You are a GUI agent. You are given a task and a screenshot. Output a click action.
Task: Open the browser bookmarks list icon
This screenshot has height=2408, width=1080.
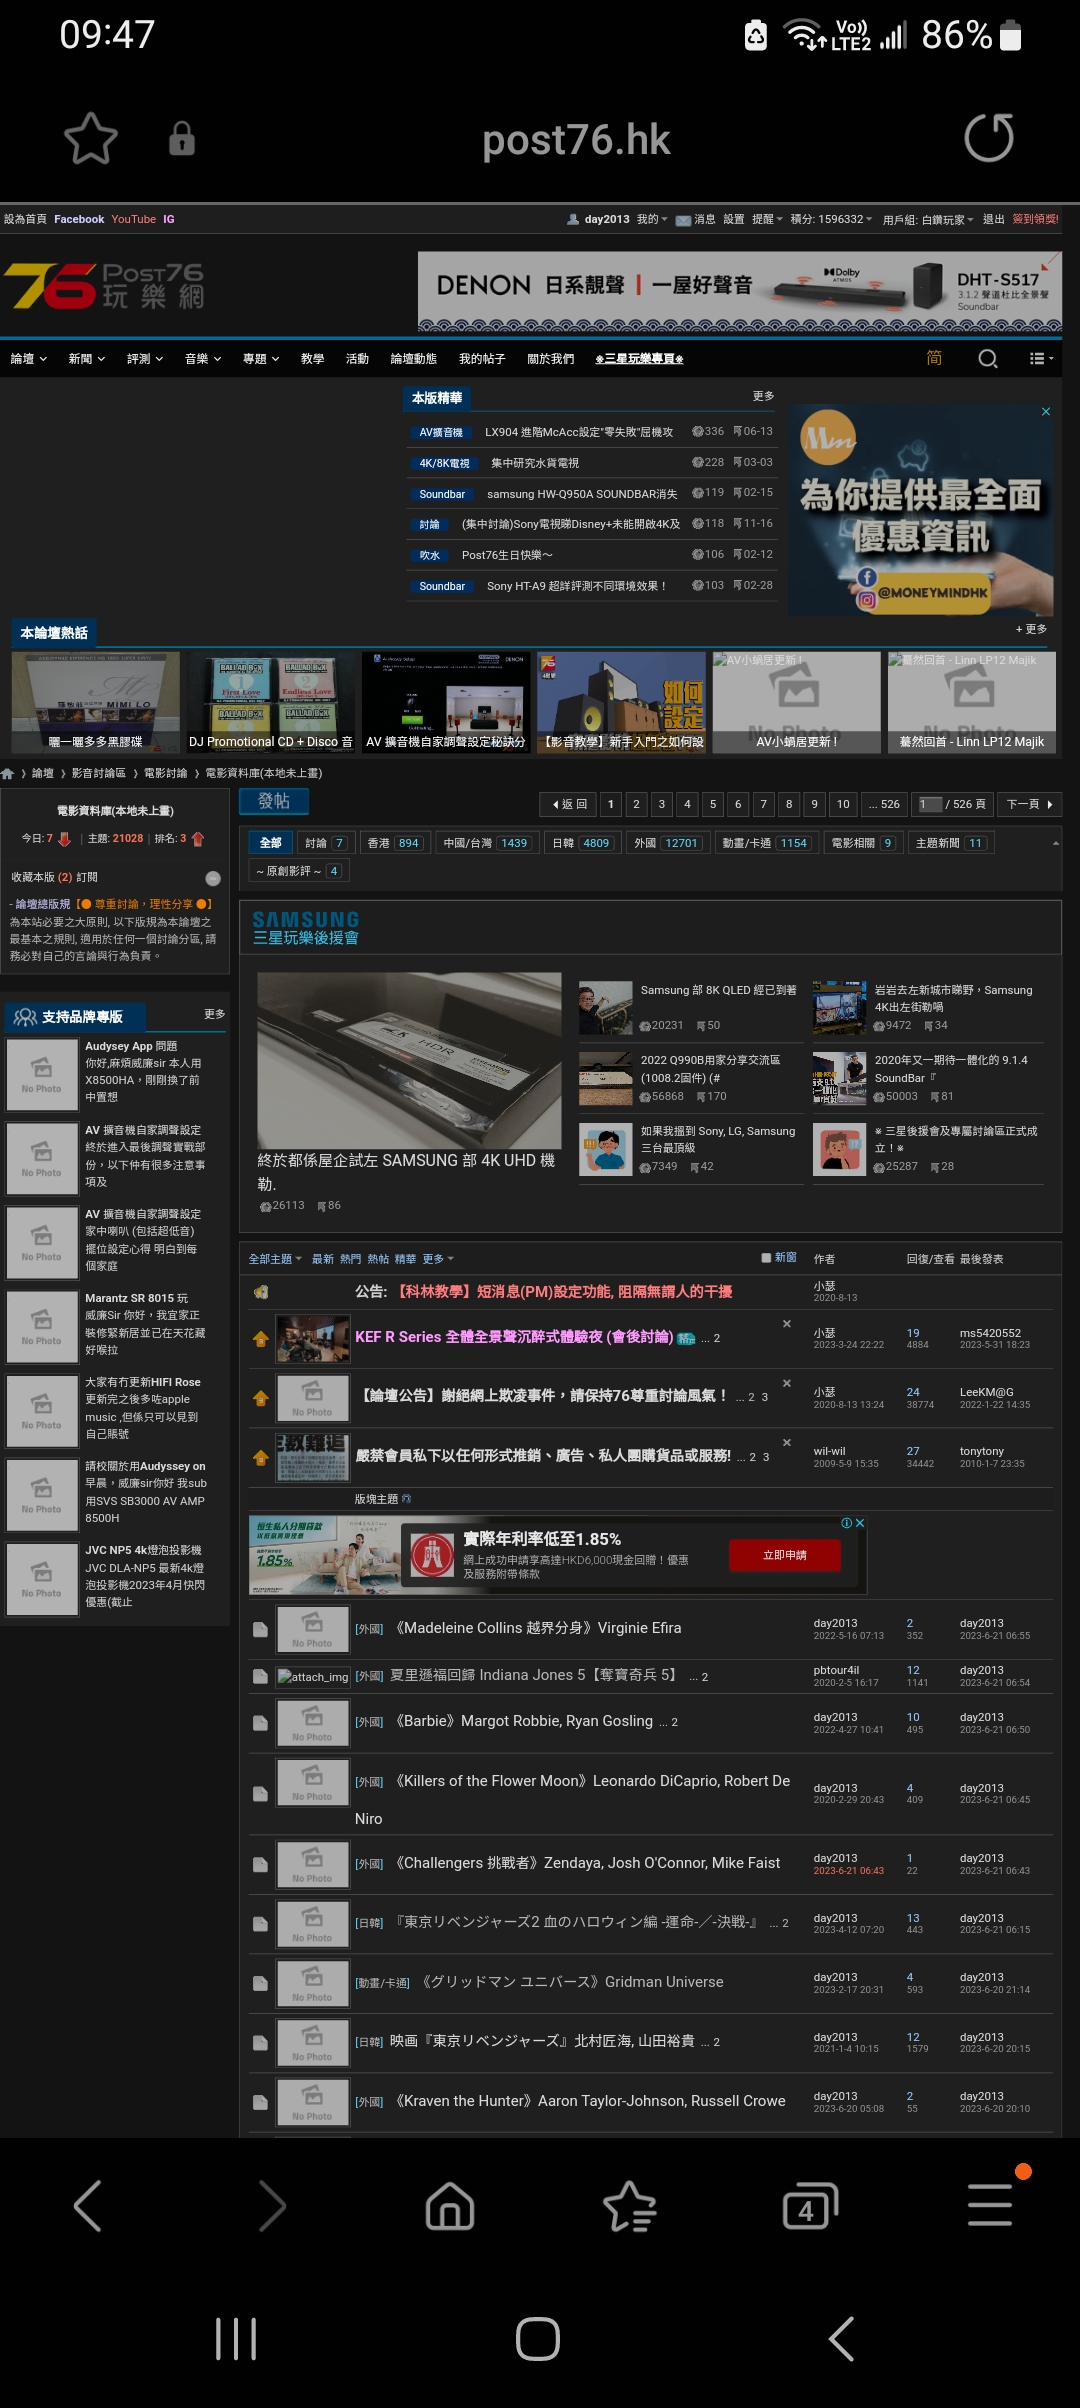click(630, 2205)
